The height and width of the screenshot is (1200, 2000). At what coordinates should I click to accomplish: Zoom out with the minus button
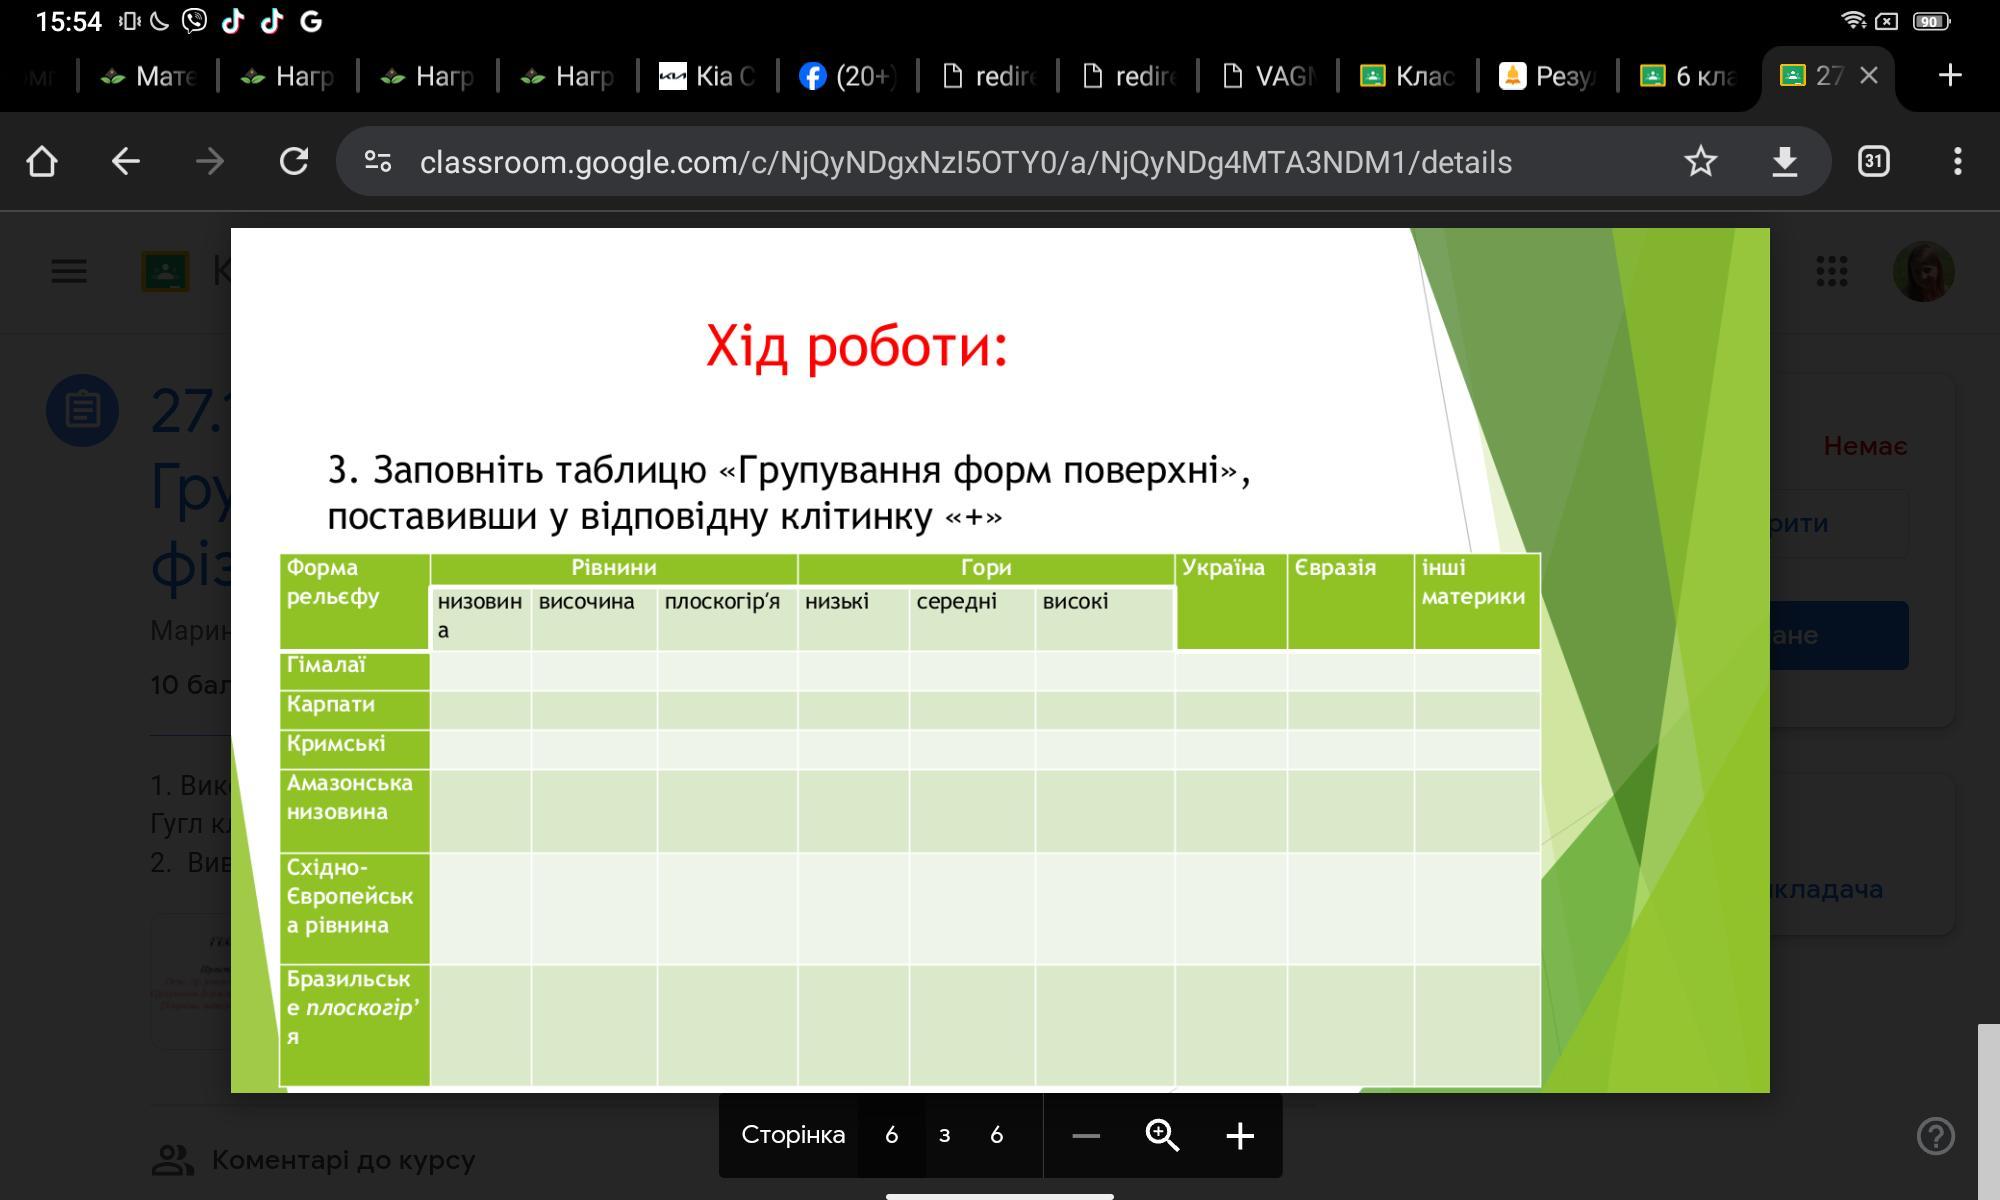[1085, 1135]
